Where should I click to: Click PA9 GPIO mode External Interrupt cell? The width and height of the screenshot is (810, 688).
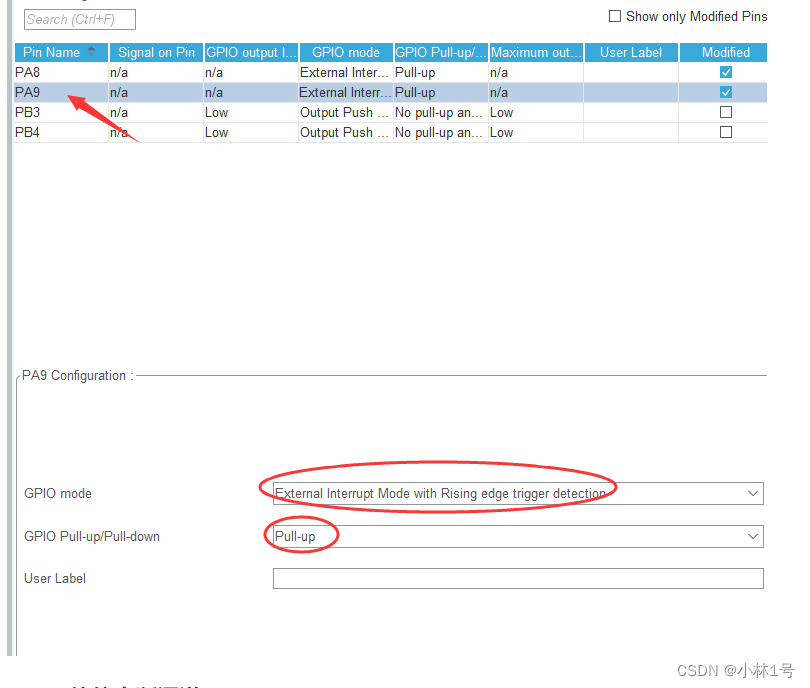point(346,92)
